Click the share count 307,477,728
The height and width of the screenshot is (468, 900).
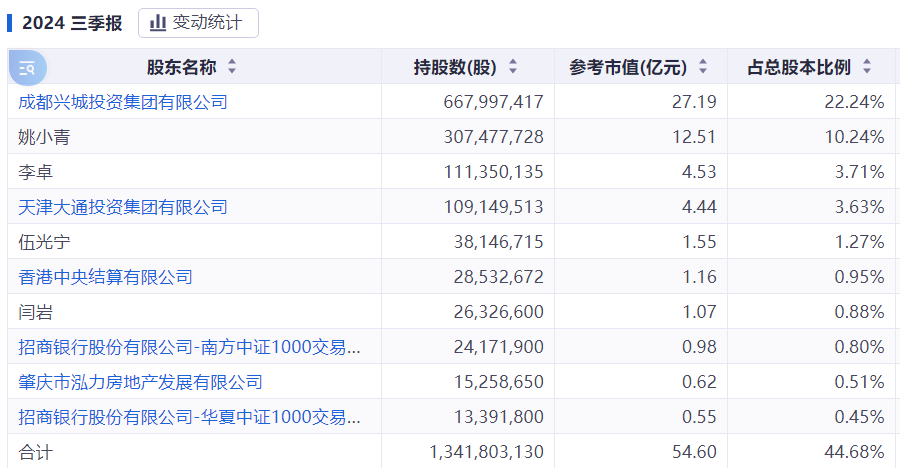[x=494, y=137]
